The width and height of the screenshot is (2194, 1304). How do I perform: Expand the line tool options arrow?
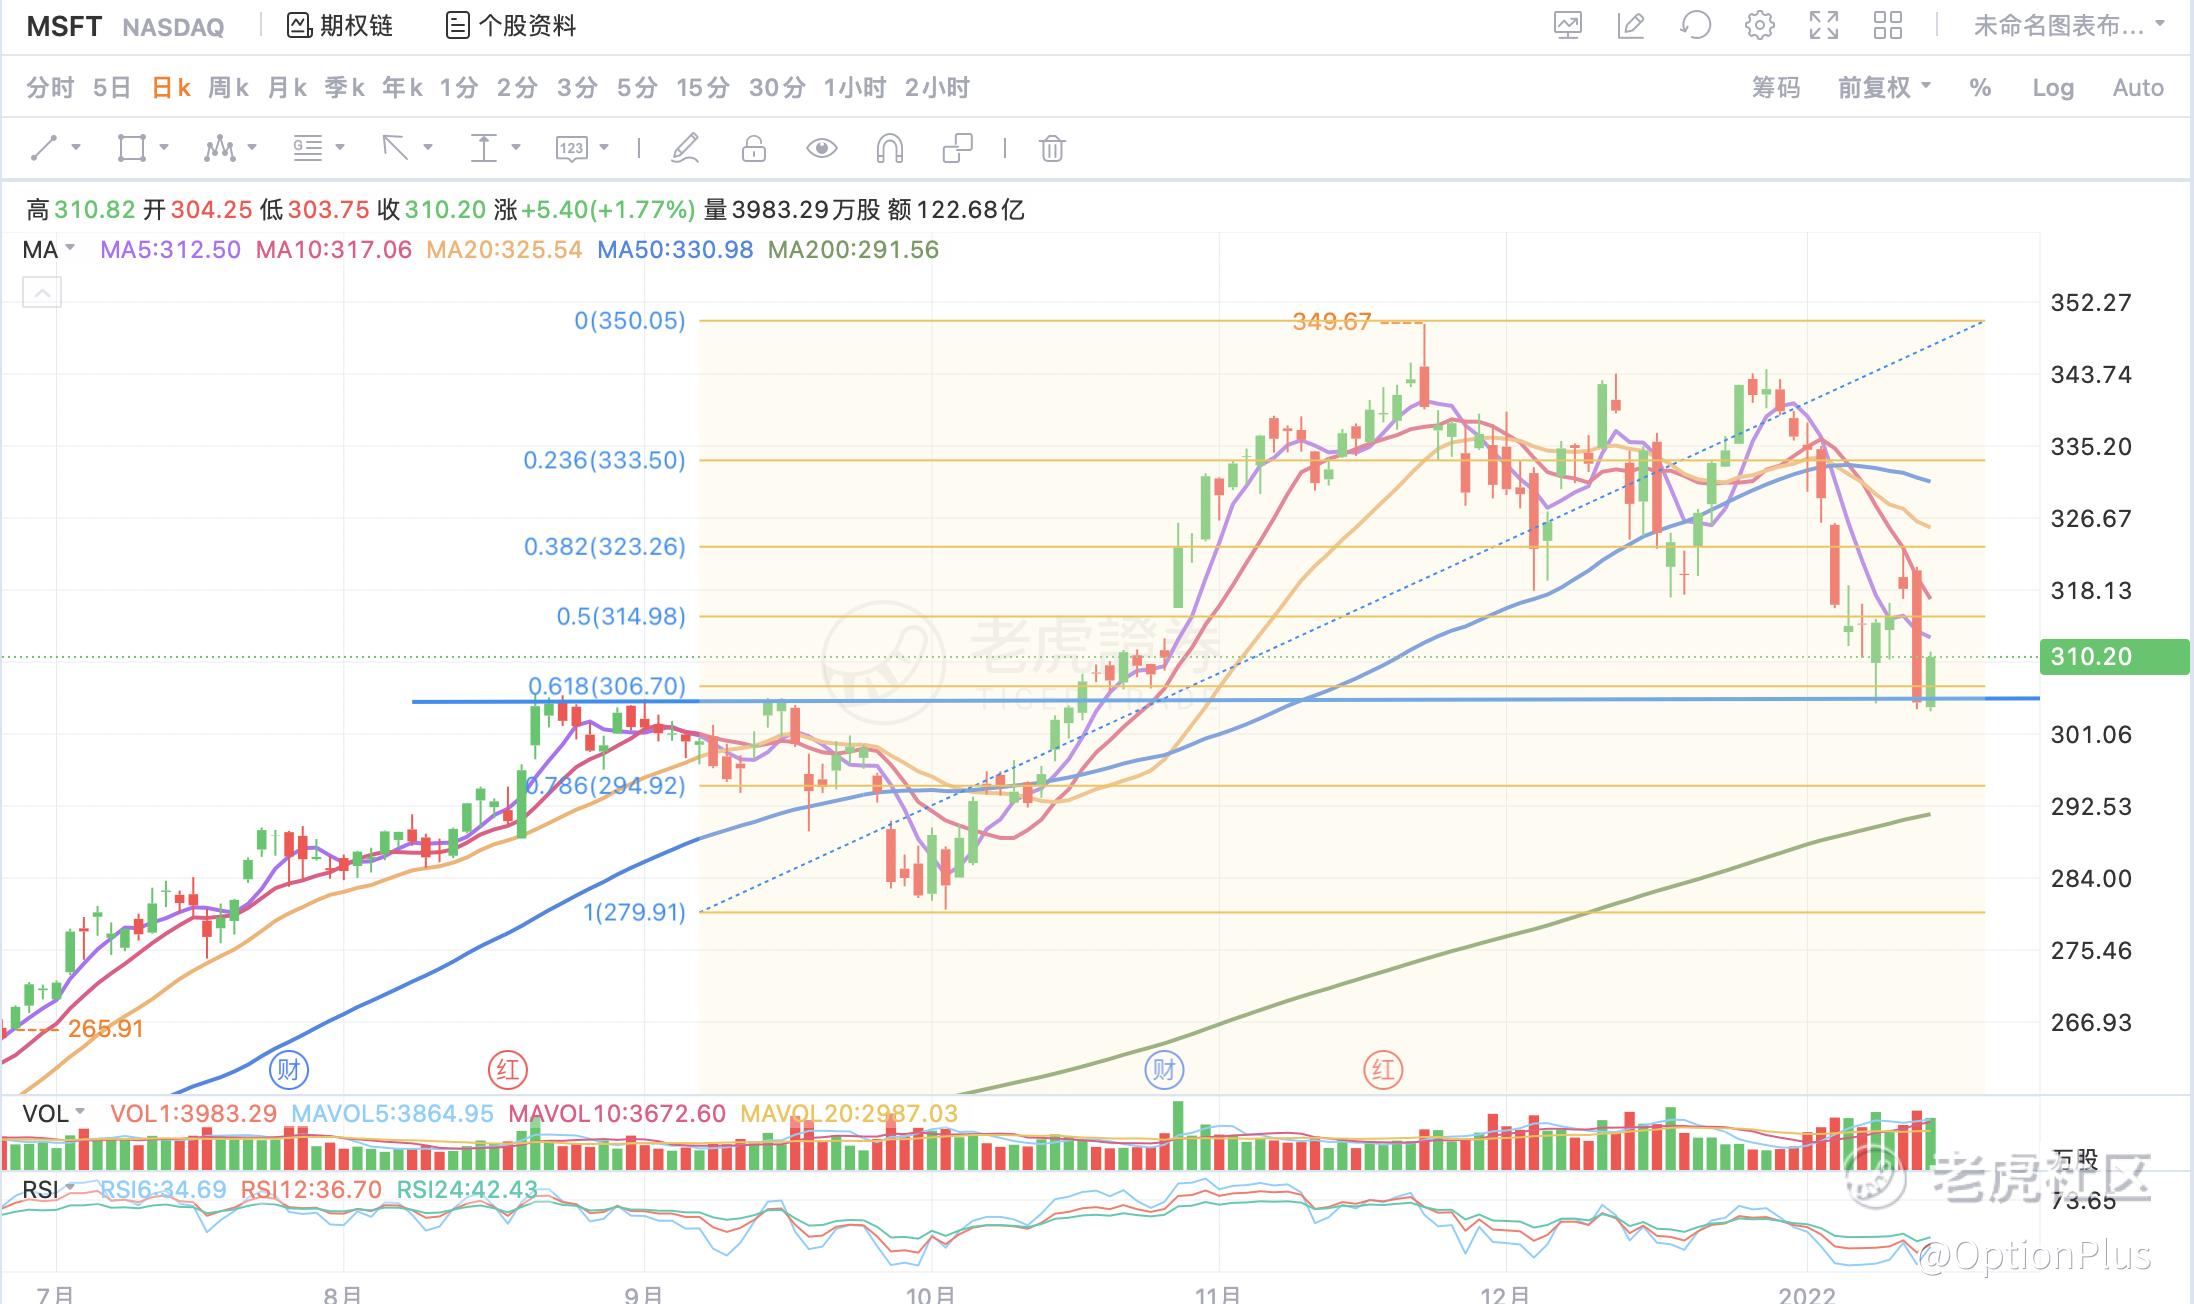click(76, 148)
